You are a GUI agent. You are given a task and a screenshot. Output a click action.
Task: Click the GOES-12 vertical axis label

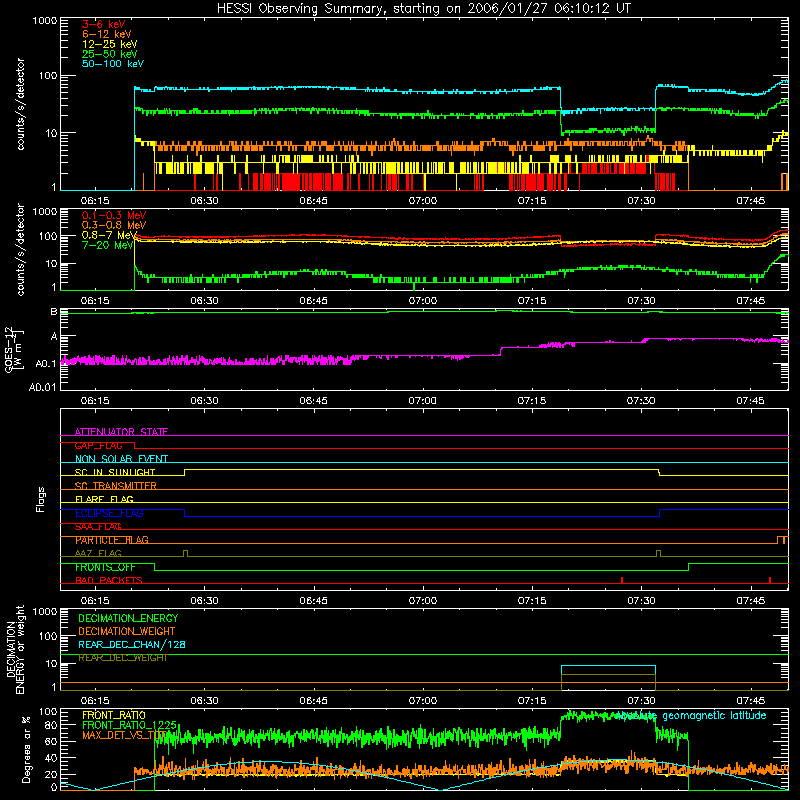coord(13,349)
